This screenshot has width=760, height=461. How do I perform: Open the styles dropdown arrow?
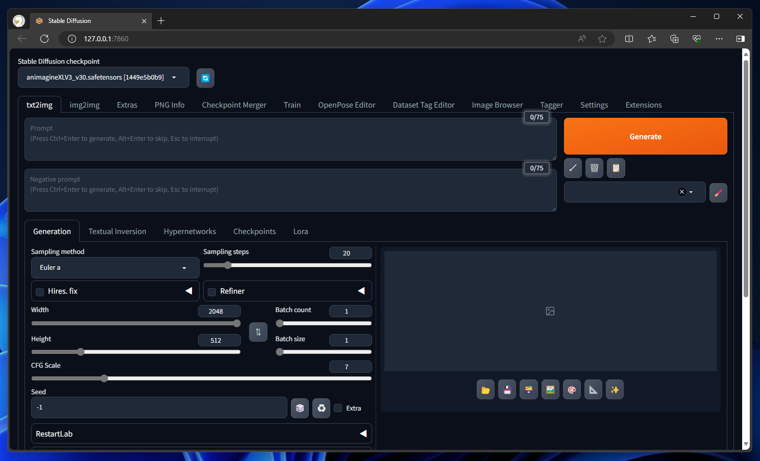click(691, 192)
